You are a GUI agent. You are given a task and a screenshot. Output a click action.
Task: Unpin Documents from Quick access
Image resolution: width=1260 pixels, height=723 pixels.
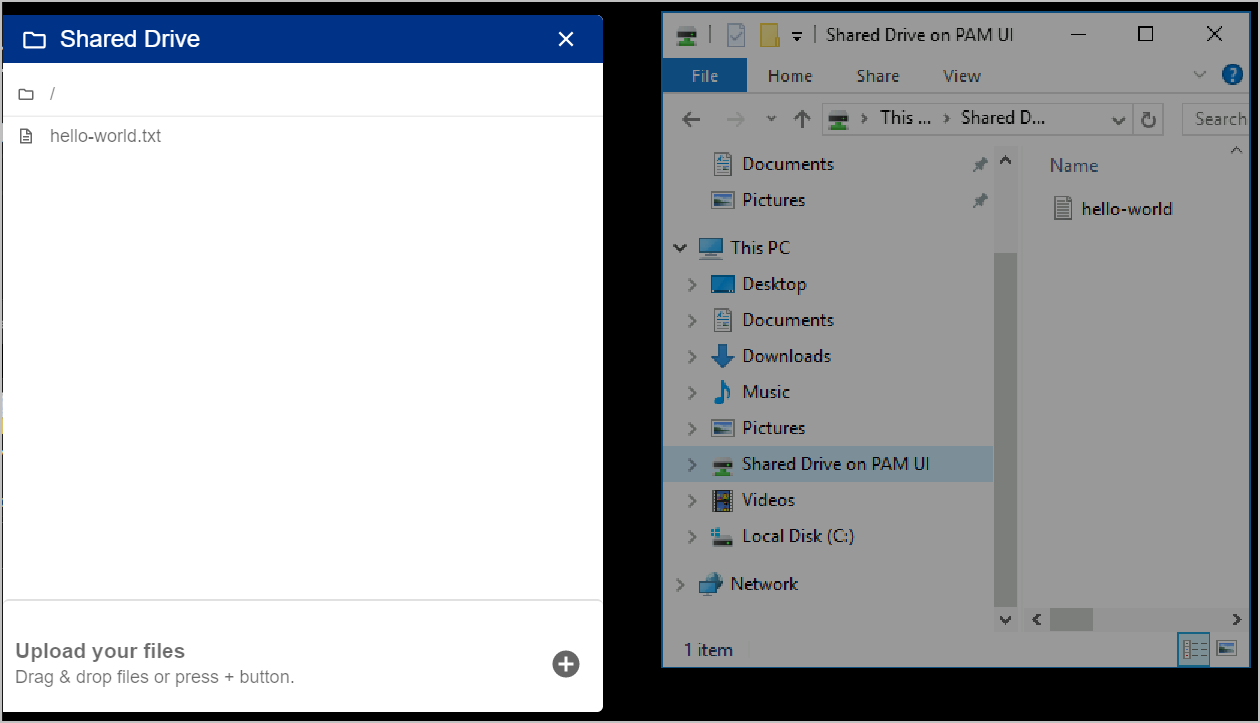pos(980,163)
